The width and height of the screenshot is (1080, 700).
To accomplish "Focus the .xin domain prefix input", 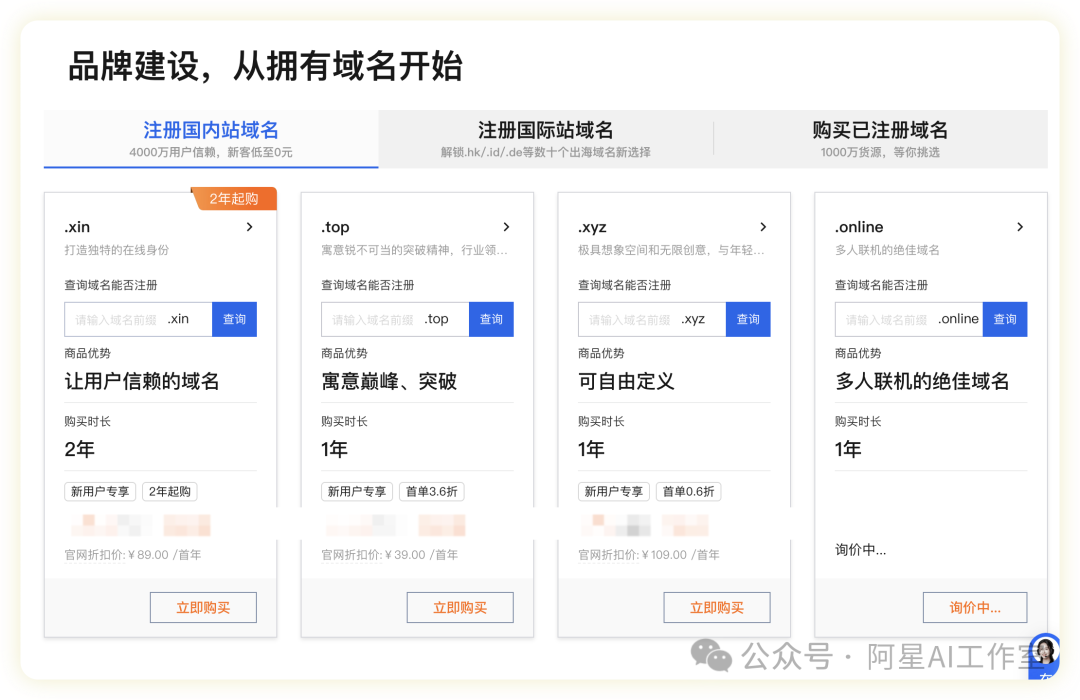I will pyautogui.click(x=138, y=319).
